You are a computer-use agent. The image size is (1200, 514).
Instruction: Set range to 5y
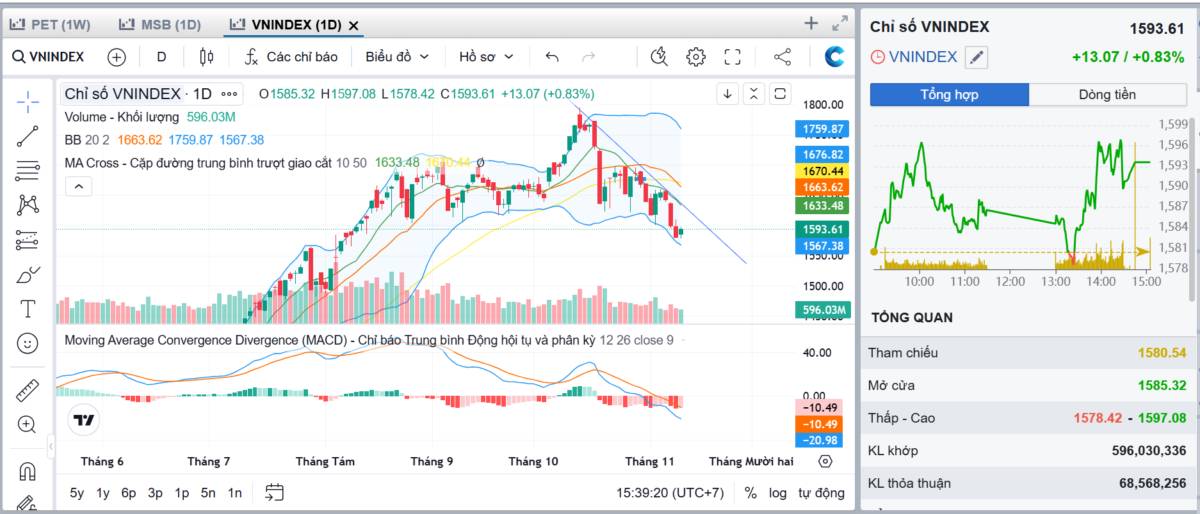pos(77,492)
